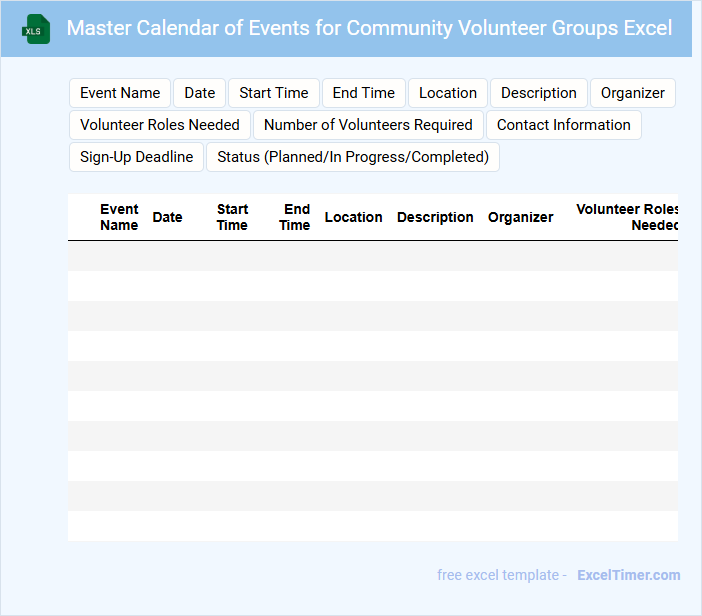The width and height of the screenshot is (702, 616).
Task: Click the green XLS file icon
Action: coord(36,29)
